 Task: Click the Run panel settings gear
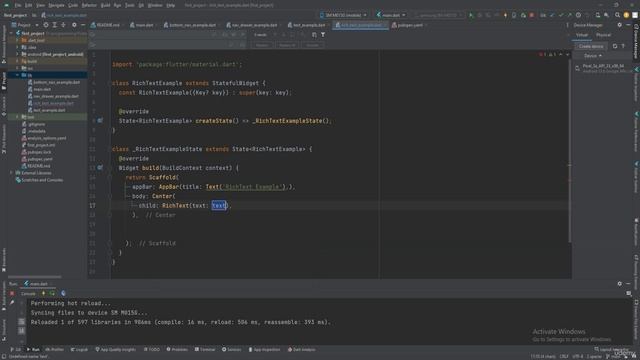[620, 284]
